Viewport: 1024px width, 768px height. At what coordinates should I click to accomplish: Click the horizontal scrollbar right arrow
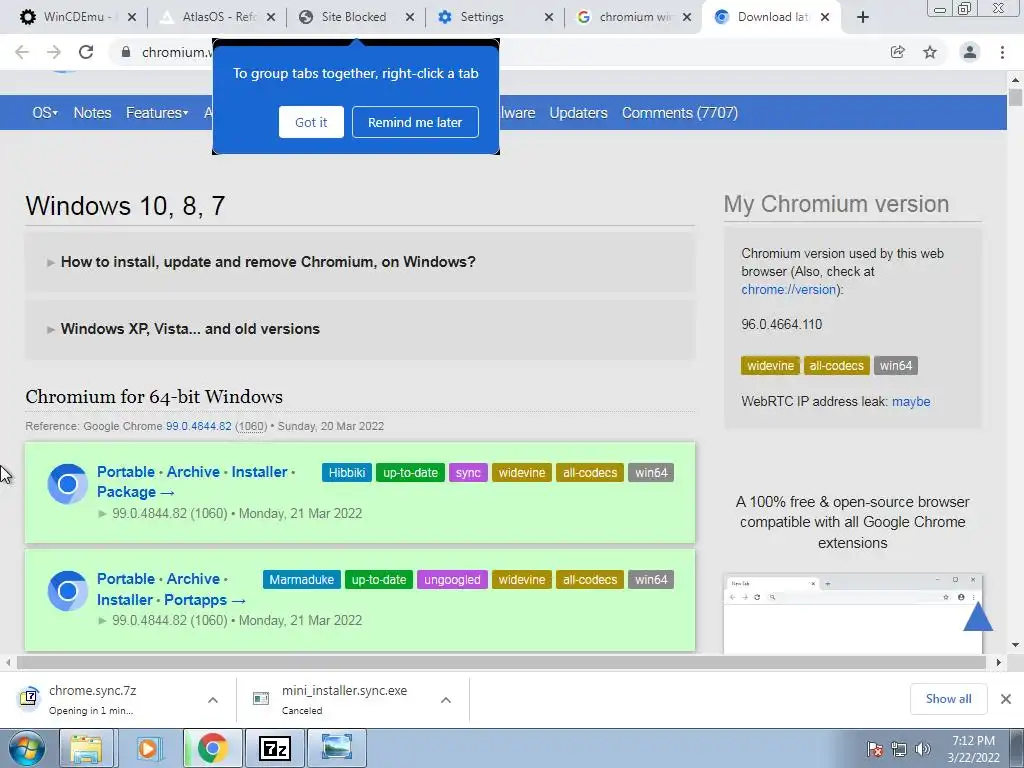click(999, 662)
